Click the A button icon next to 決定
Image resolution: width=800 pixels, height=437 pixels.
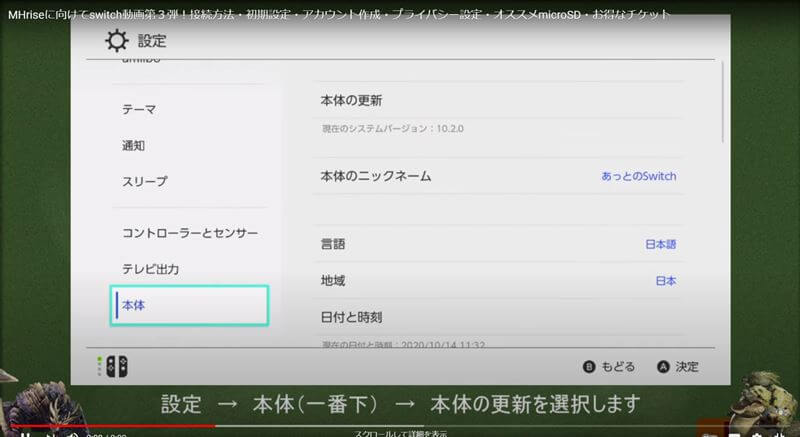(663, 367)
